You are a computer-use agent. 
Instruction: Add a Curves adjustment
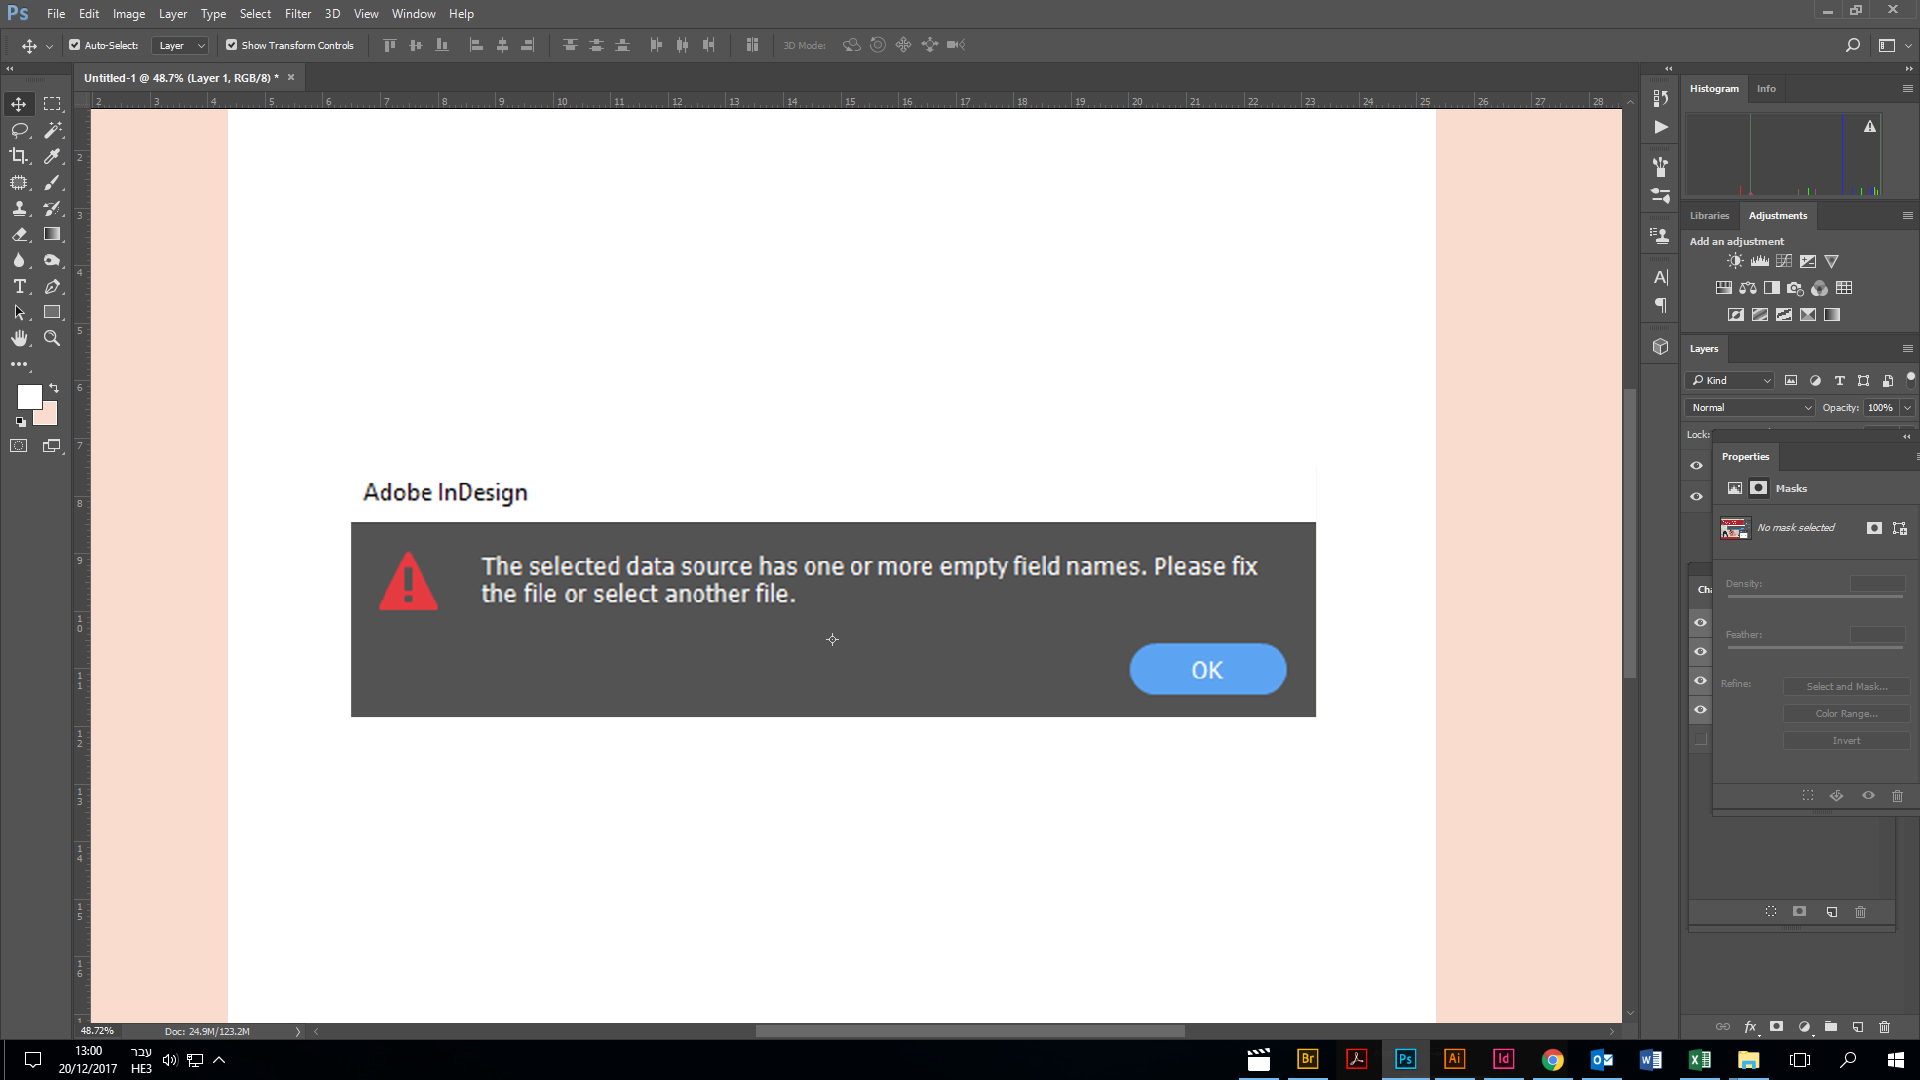click(x=1783, y=261)
